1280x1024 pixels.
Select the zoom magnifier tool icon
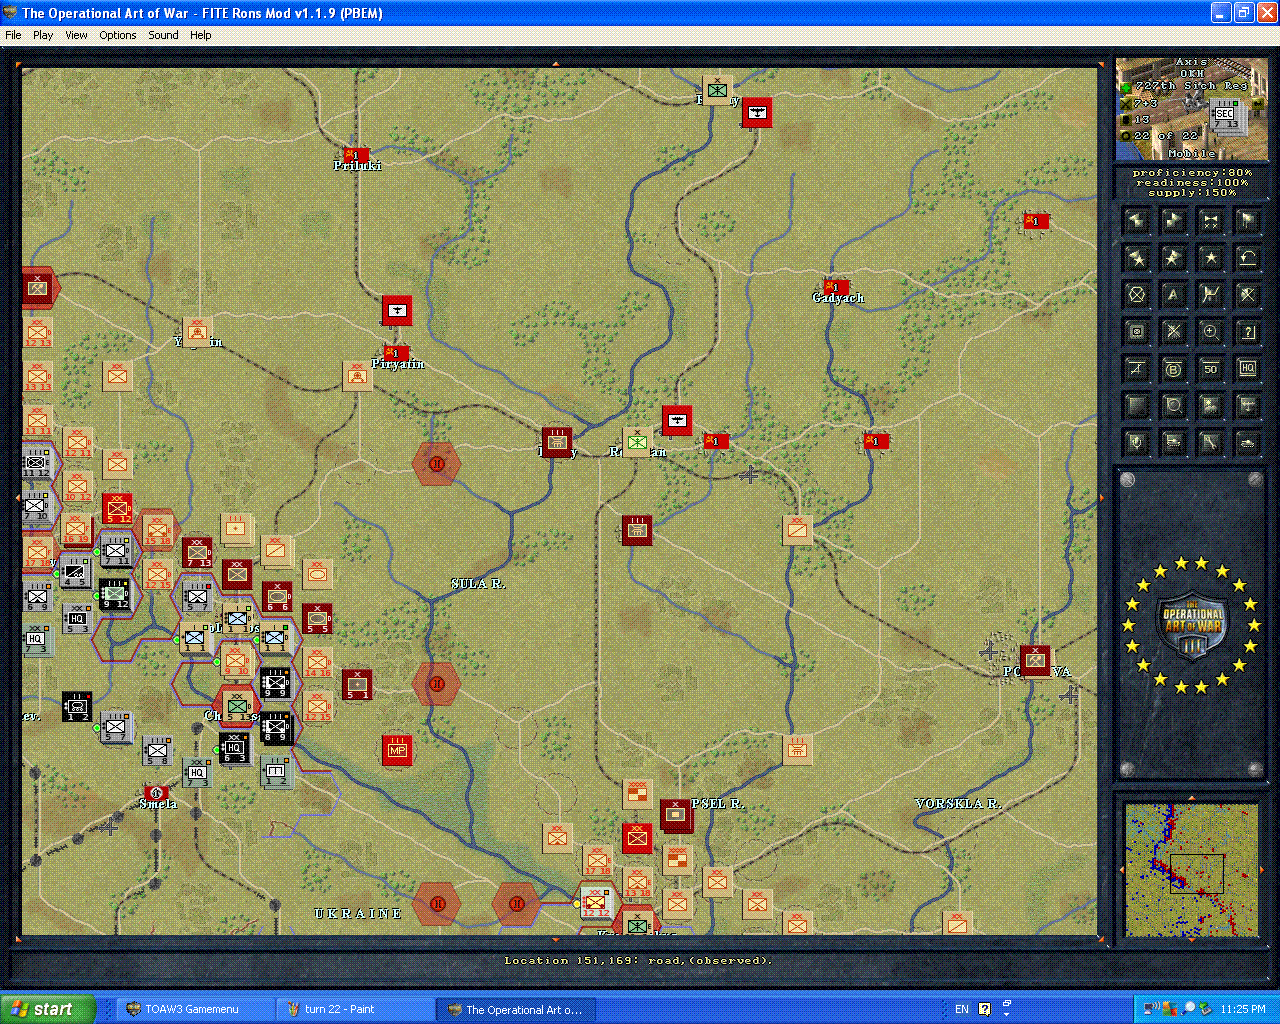1209,331
